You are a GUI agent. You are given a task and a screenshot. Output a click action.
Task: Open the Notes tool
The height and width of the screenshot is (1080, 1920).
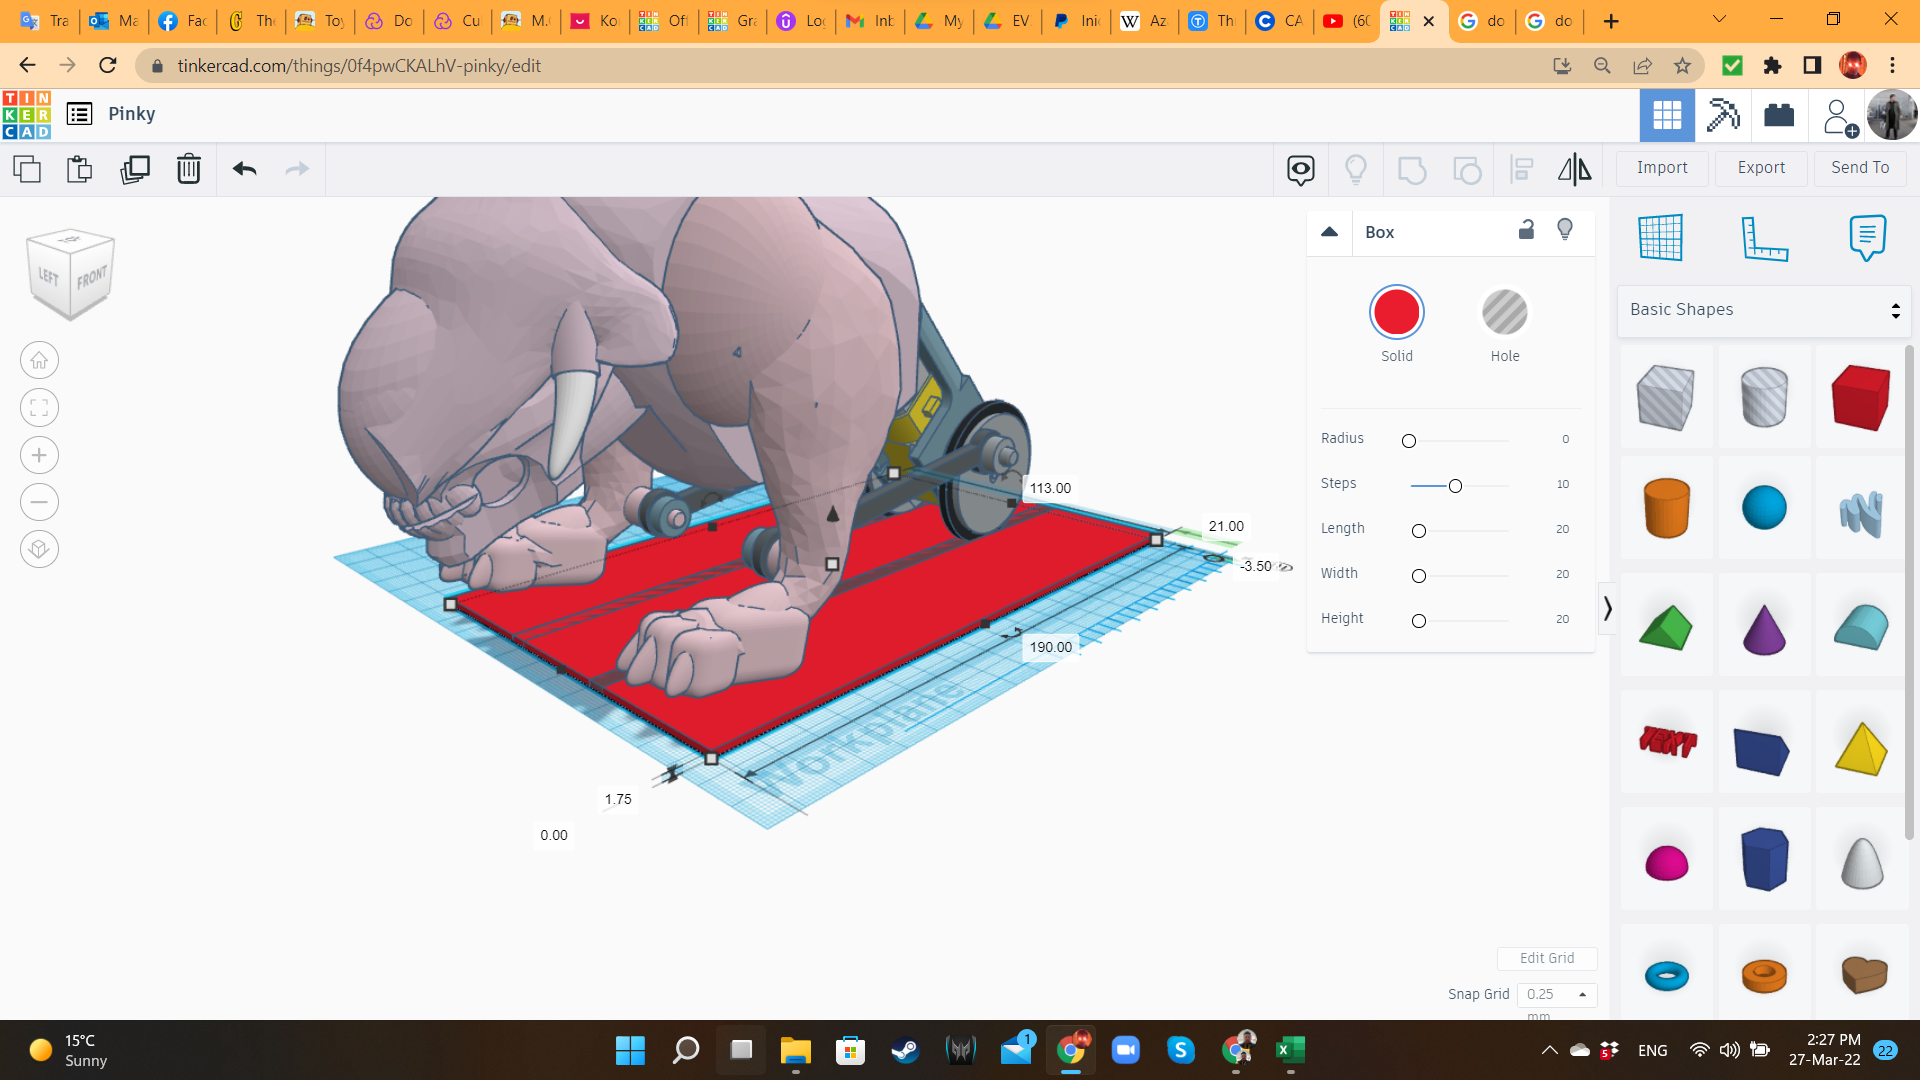click(1866, 238)
